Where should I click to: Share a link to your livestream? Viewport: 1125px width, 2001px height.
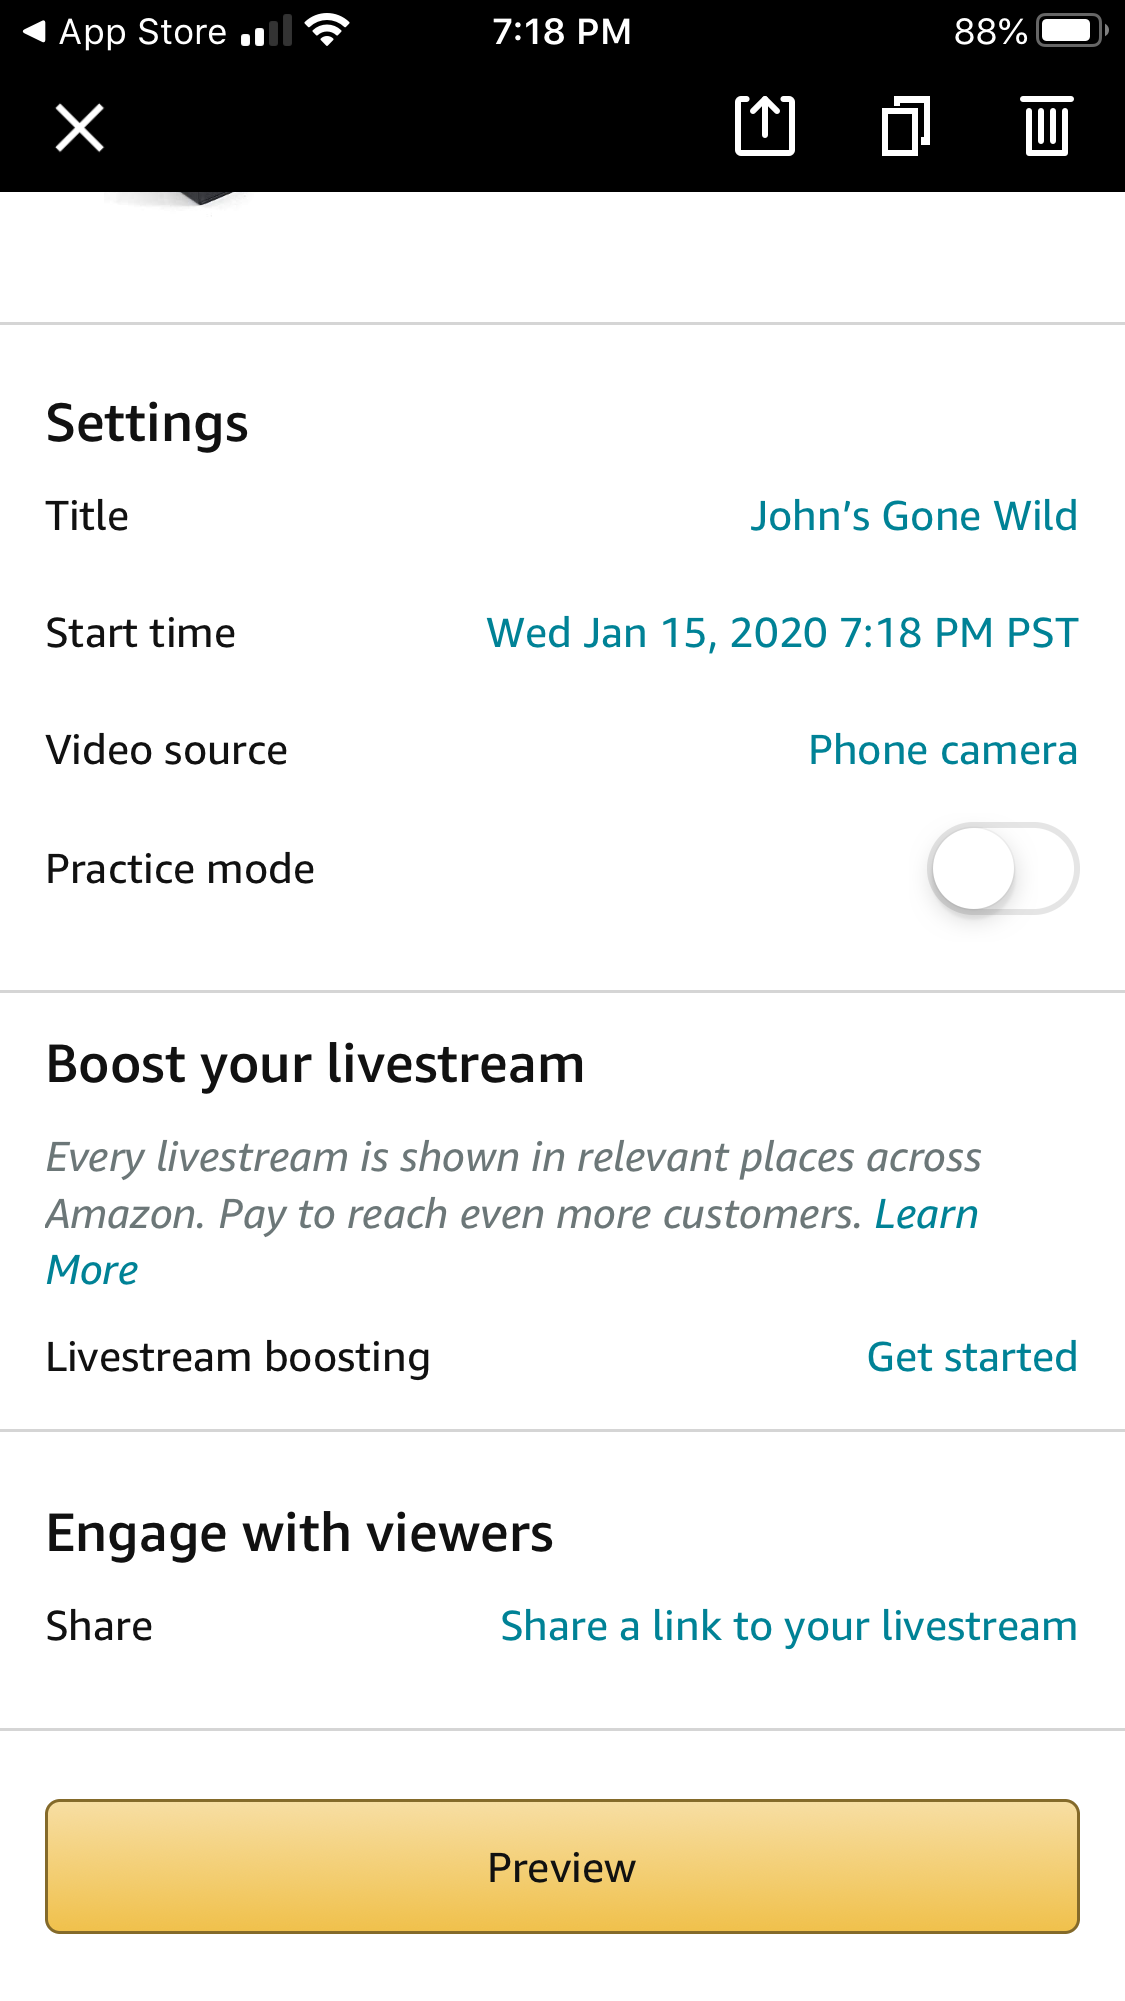pyautogui.click(x=788, y=1626)
